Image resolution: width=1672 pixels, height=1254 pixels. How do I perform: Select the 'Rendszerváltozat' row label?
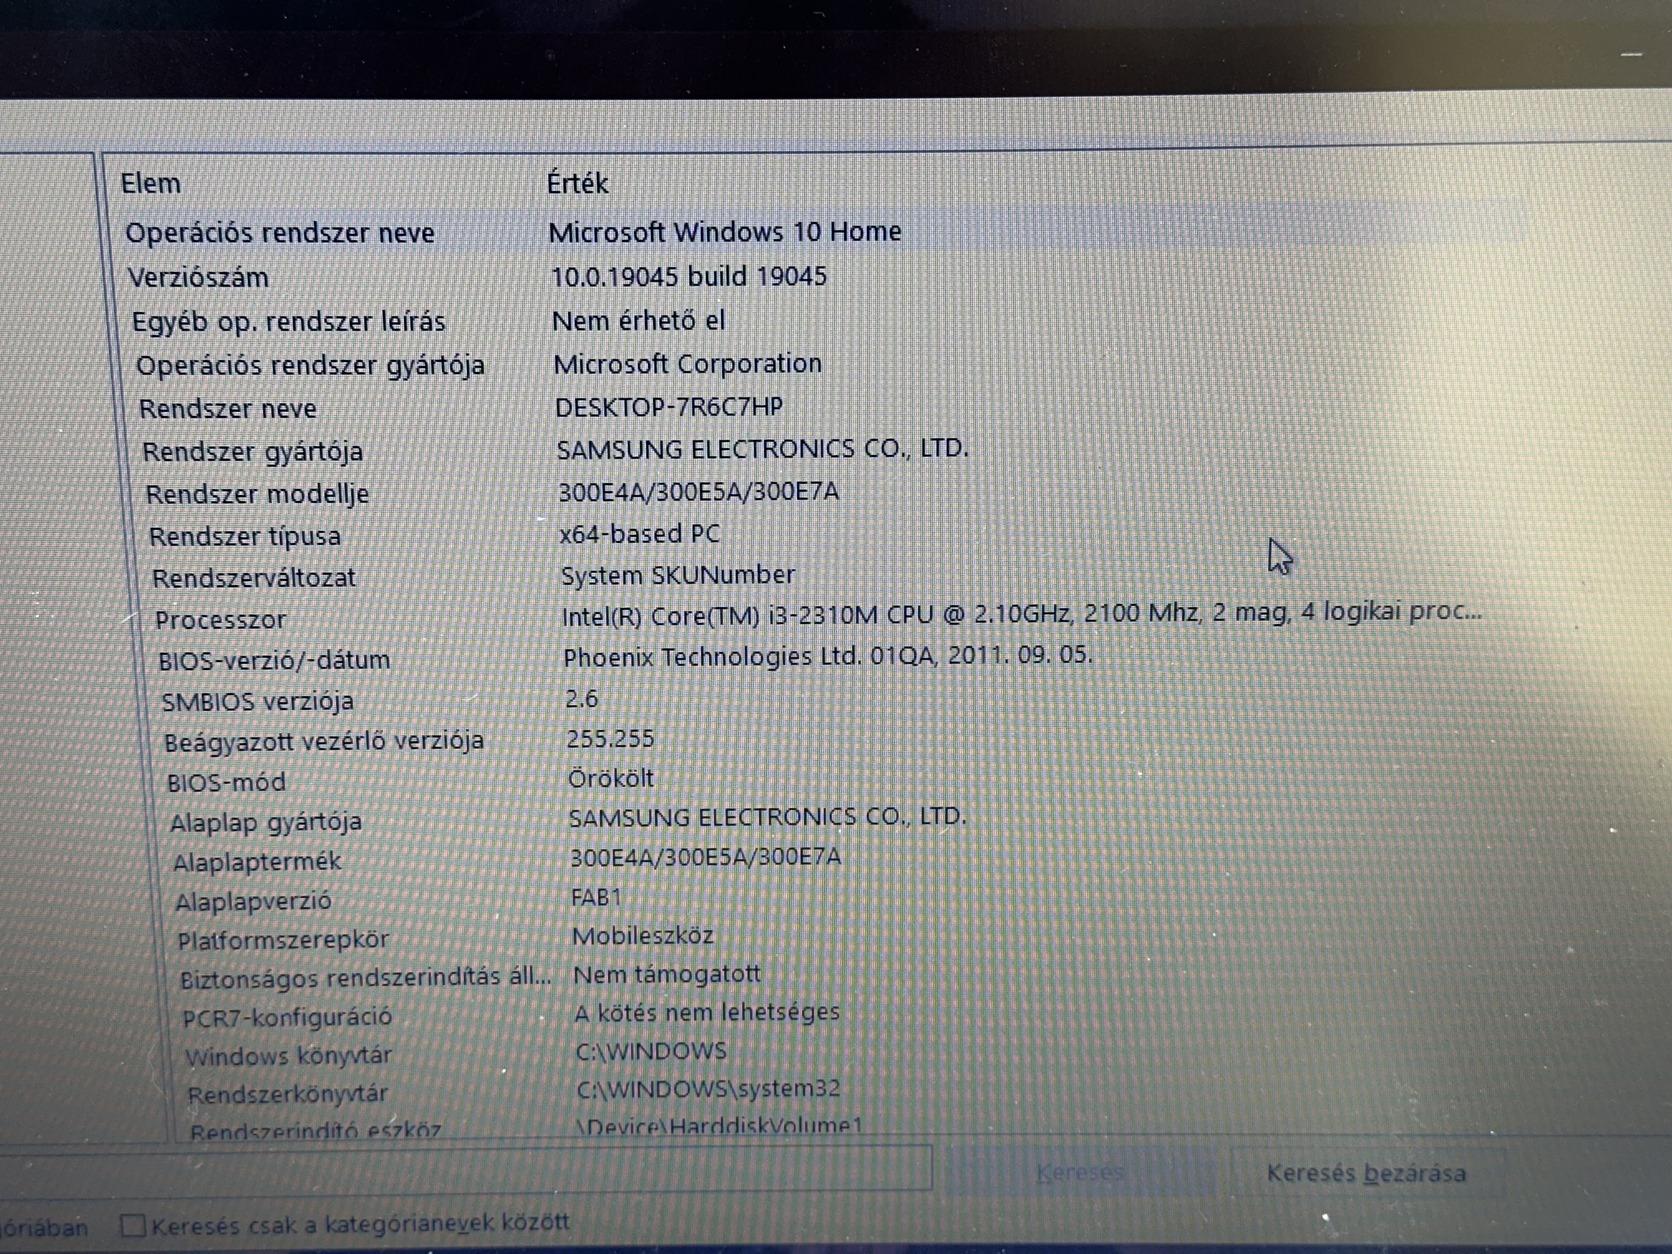254,578
